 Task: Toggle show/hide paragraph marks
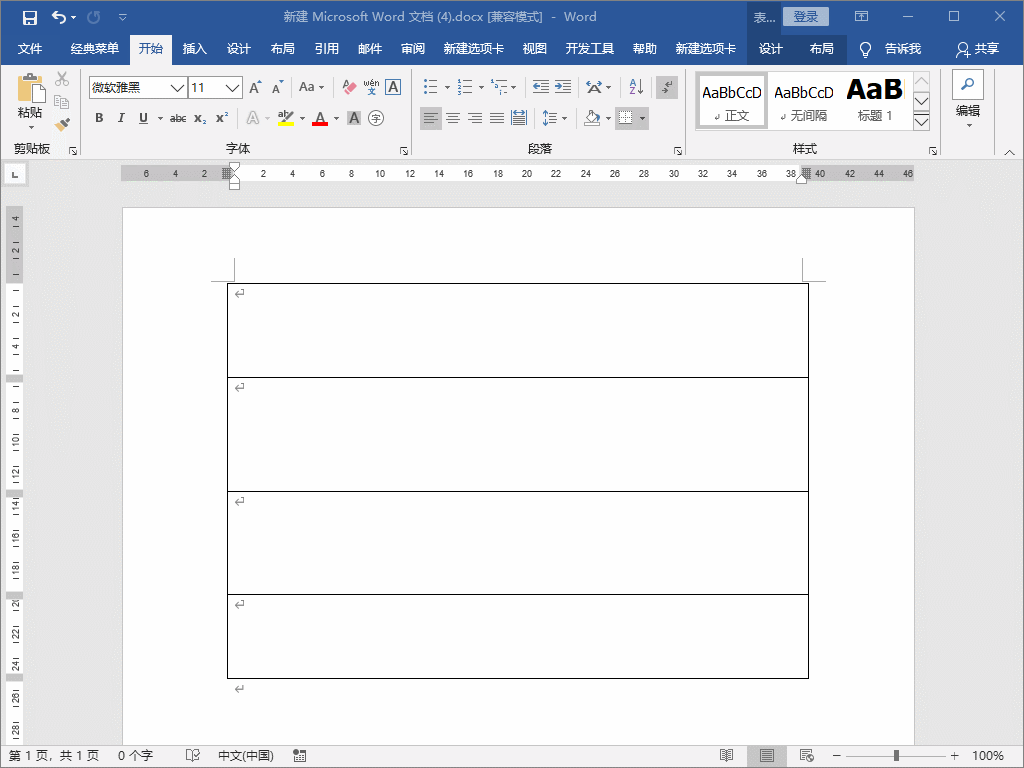[x=667, y=87]
